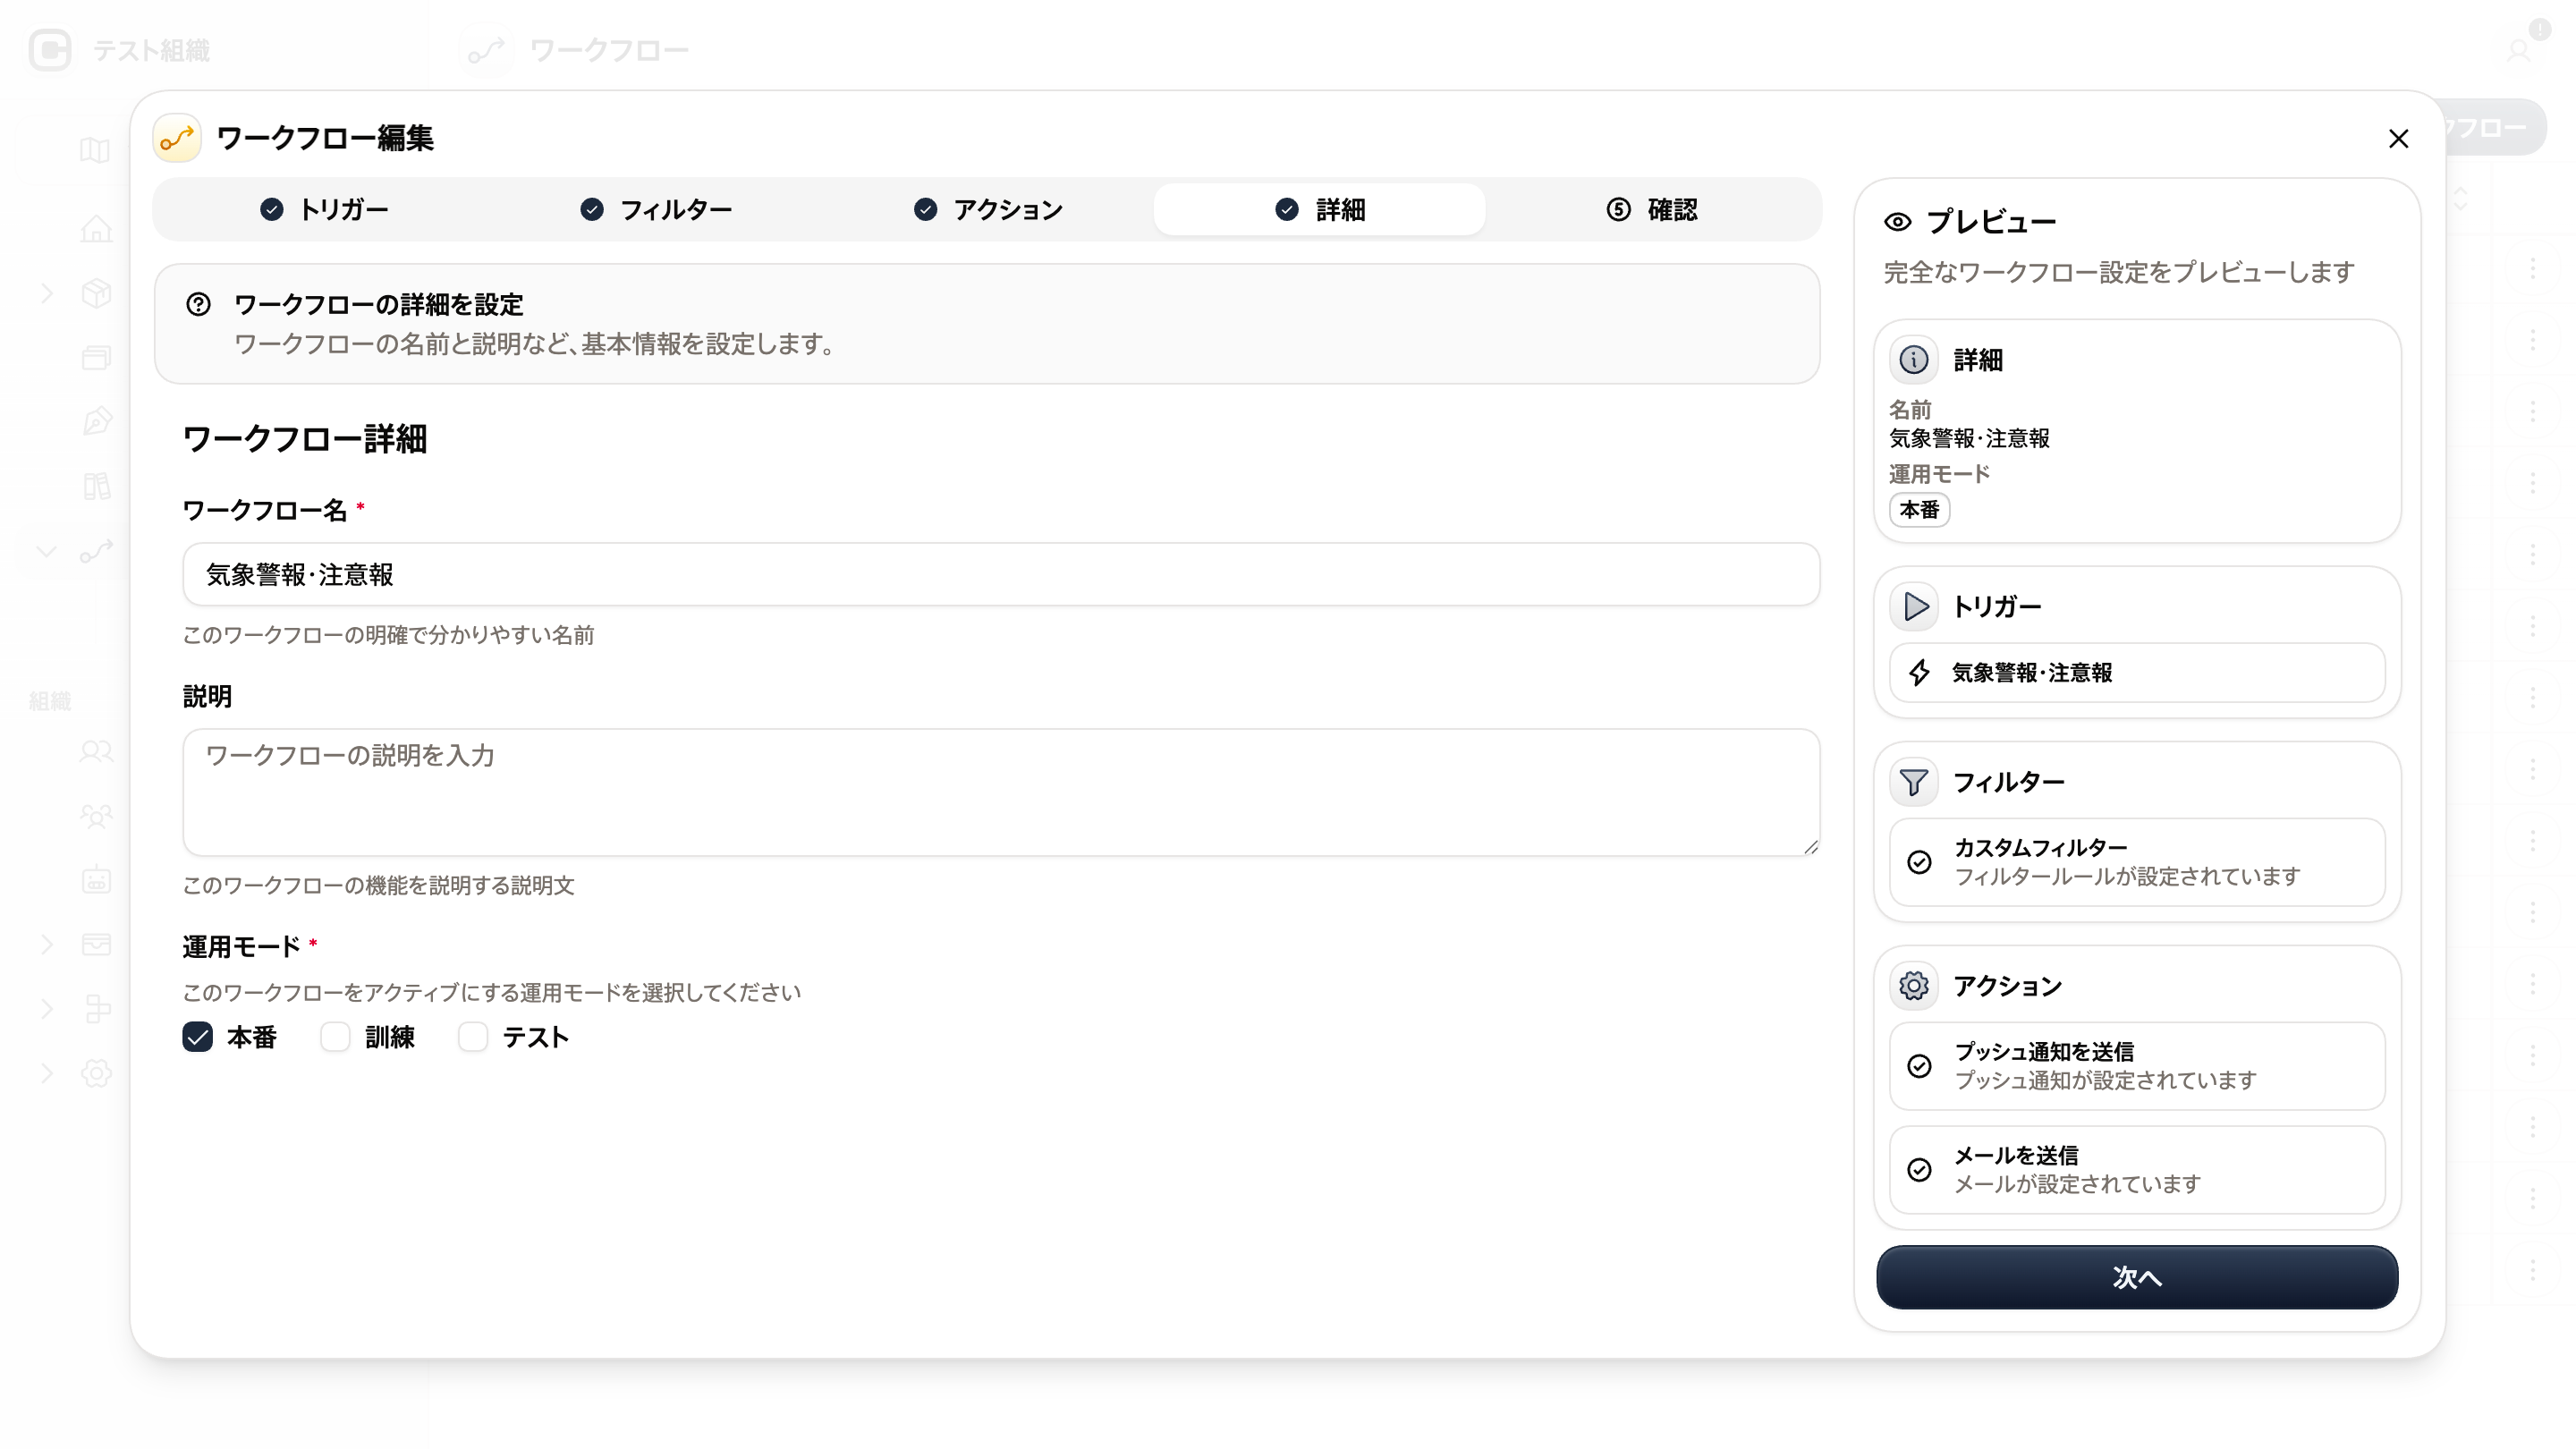
Task: Select the 詳細 step tab
Action: coord(1320,210)
